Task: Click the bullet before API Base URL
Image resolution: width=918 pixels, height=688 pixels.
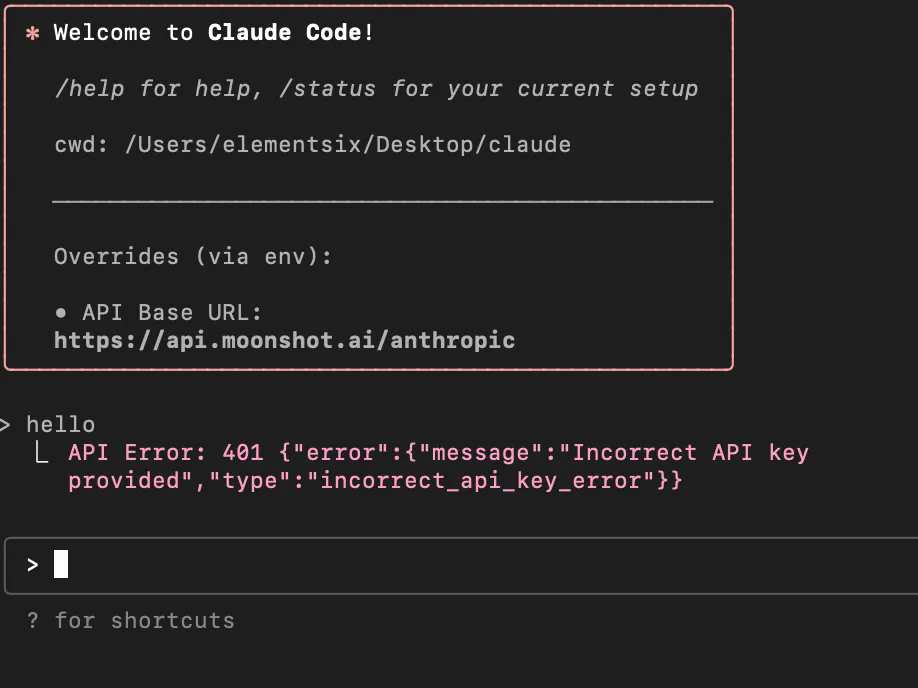Action: 61,313
